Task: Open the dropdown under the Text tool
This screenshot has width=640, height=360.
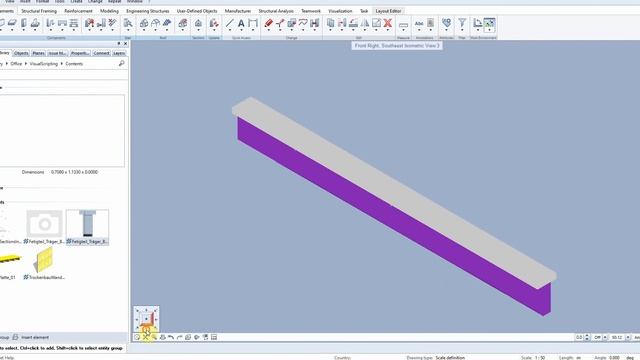Action: tap(241, 31)
